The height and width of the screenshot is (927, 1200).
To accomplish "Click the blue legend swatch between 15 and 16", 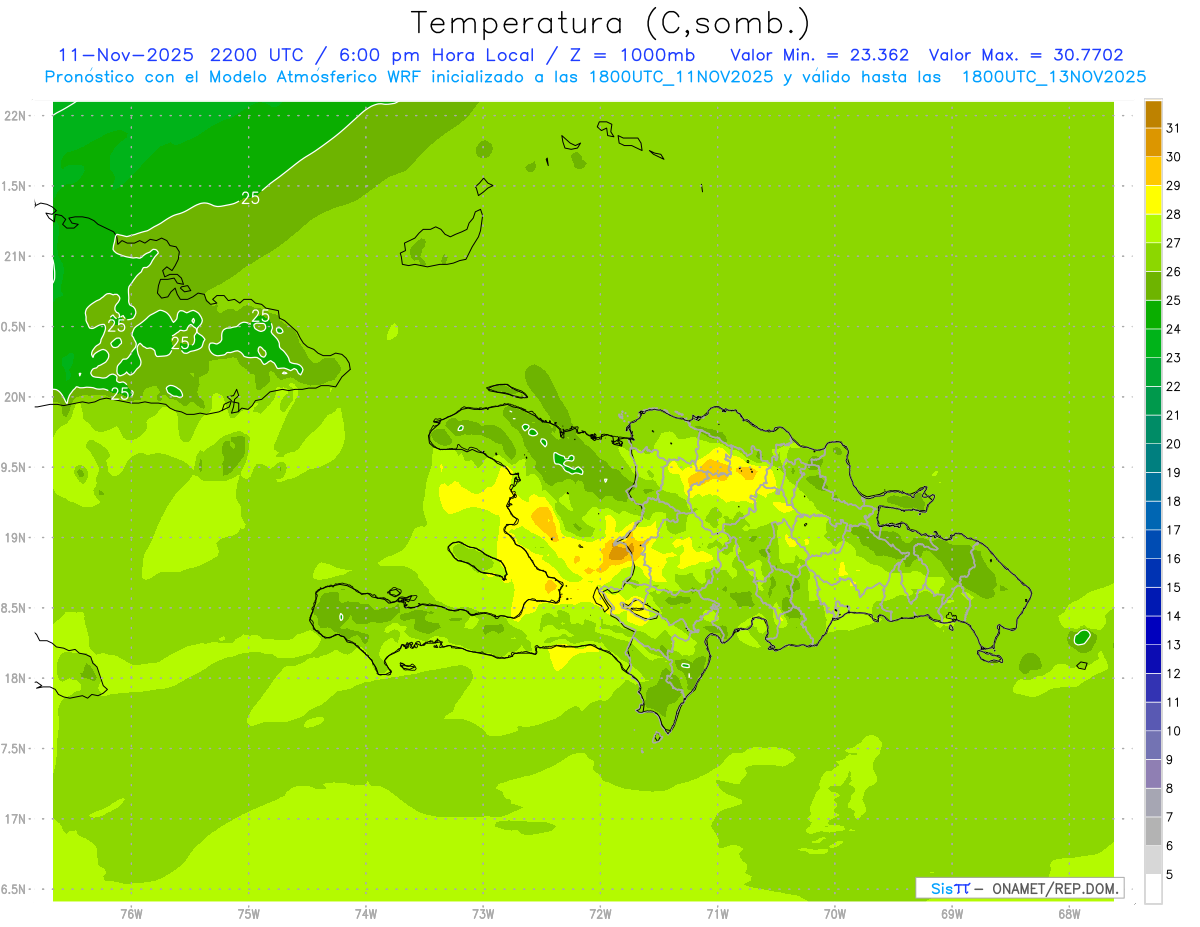I will pyautogui.click(x=1153, y=573).
